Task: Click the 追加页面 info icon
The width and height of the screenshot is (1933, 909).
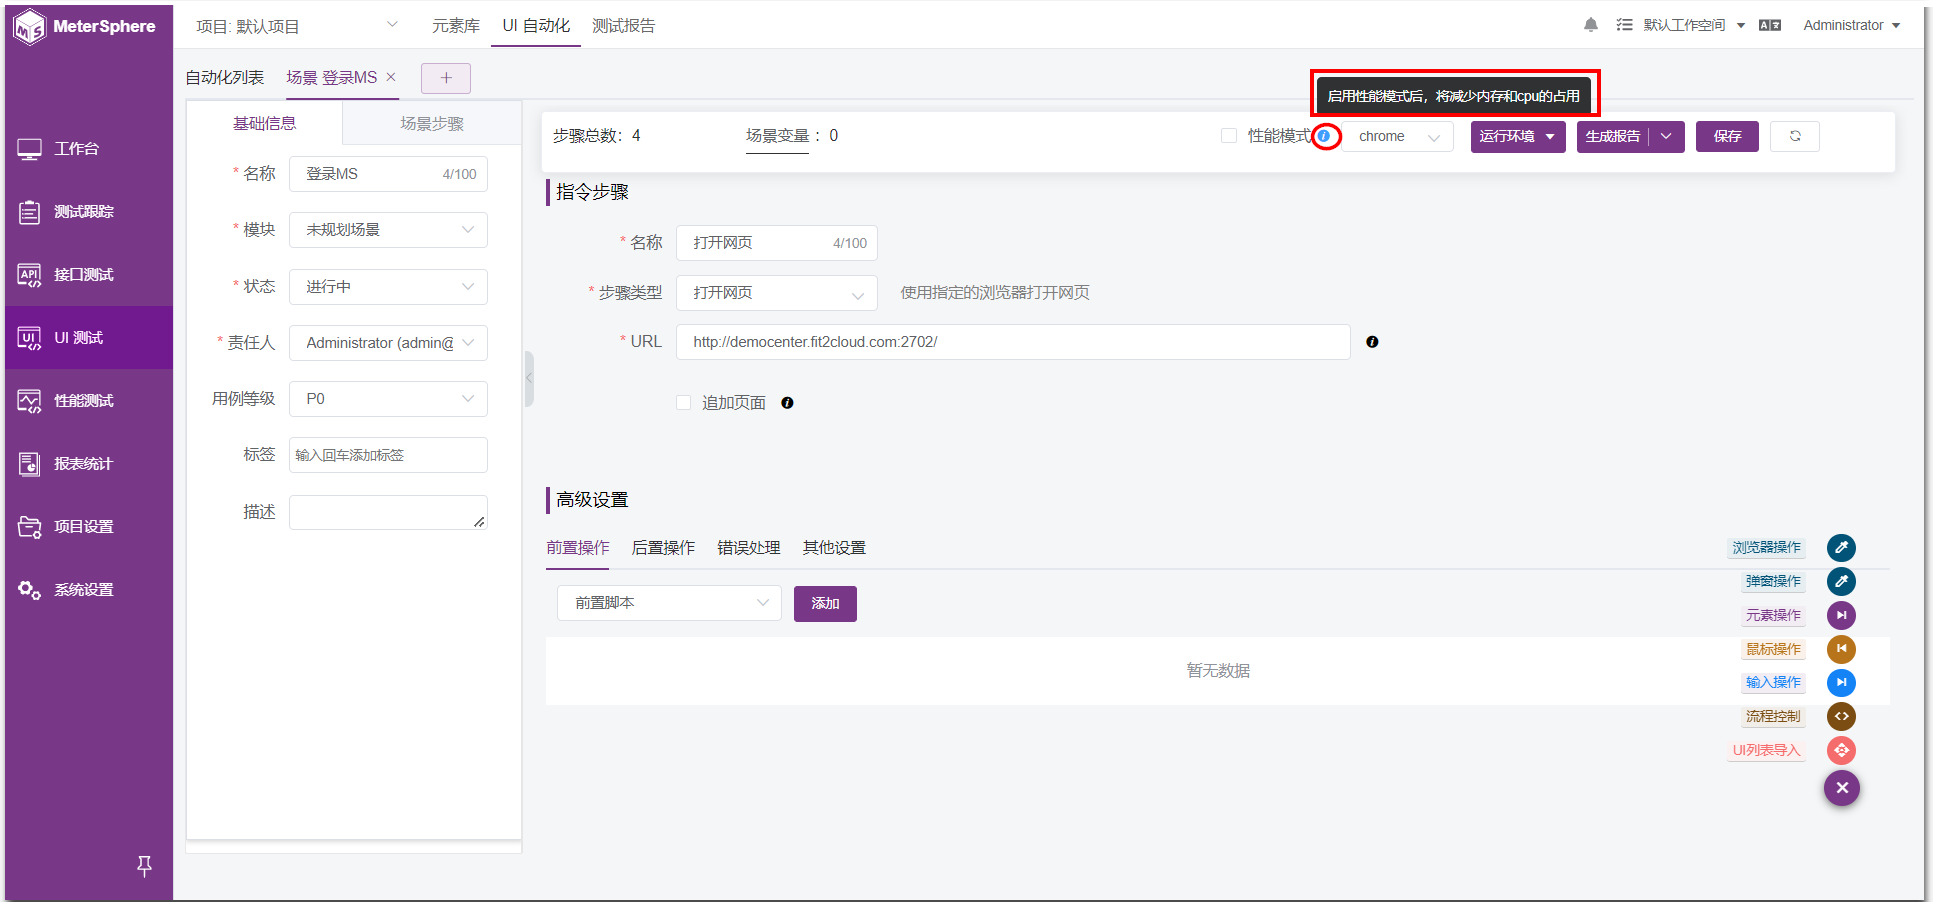Action: tap(787, 403)
